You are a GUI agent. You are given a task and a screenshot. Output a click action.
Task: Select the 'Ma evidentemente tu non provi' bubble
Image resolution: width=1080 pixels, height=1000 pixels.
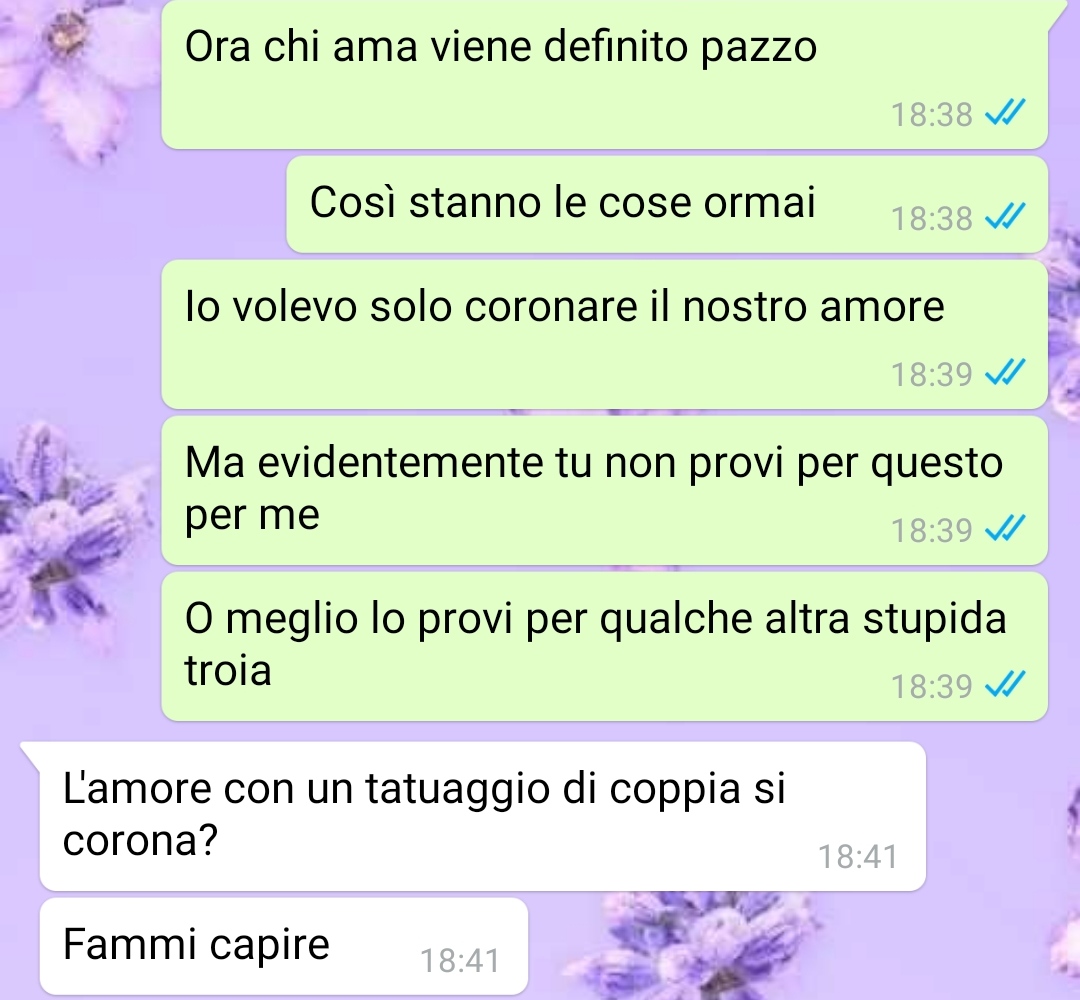coord(605,490)
